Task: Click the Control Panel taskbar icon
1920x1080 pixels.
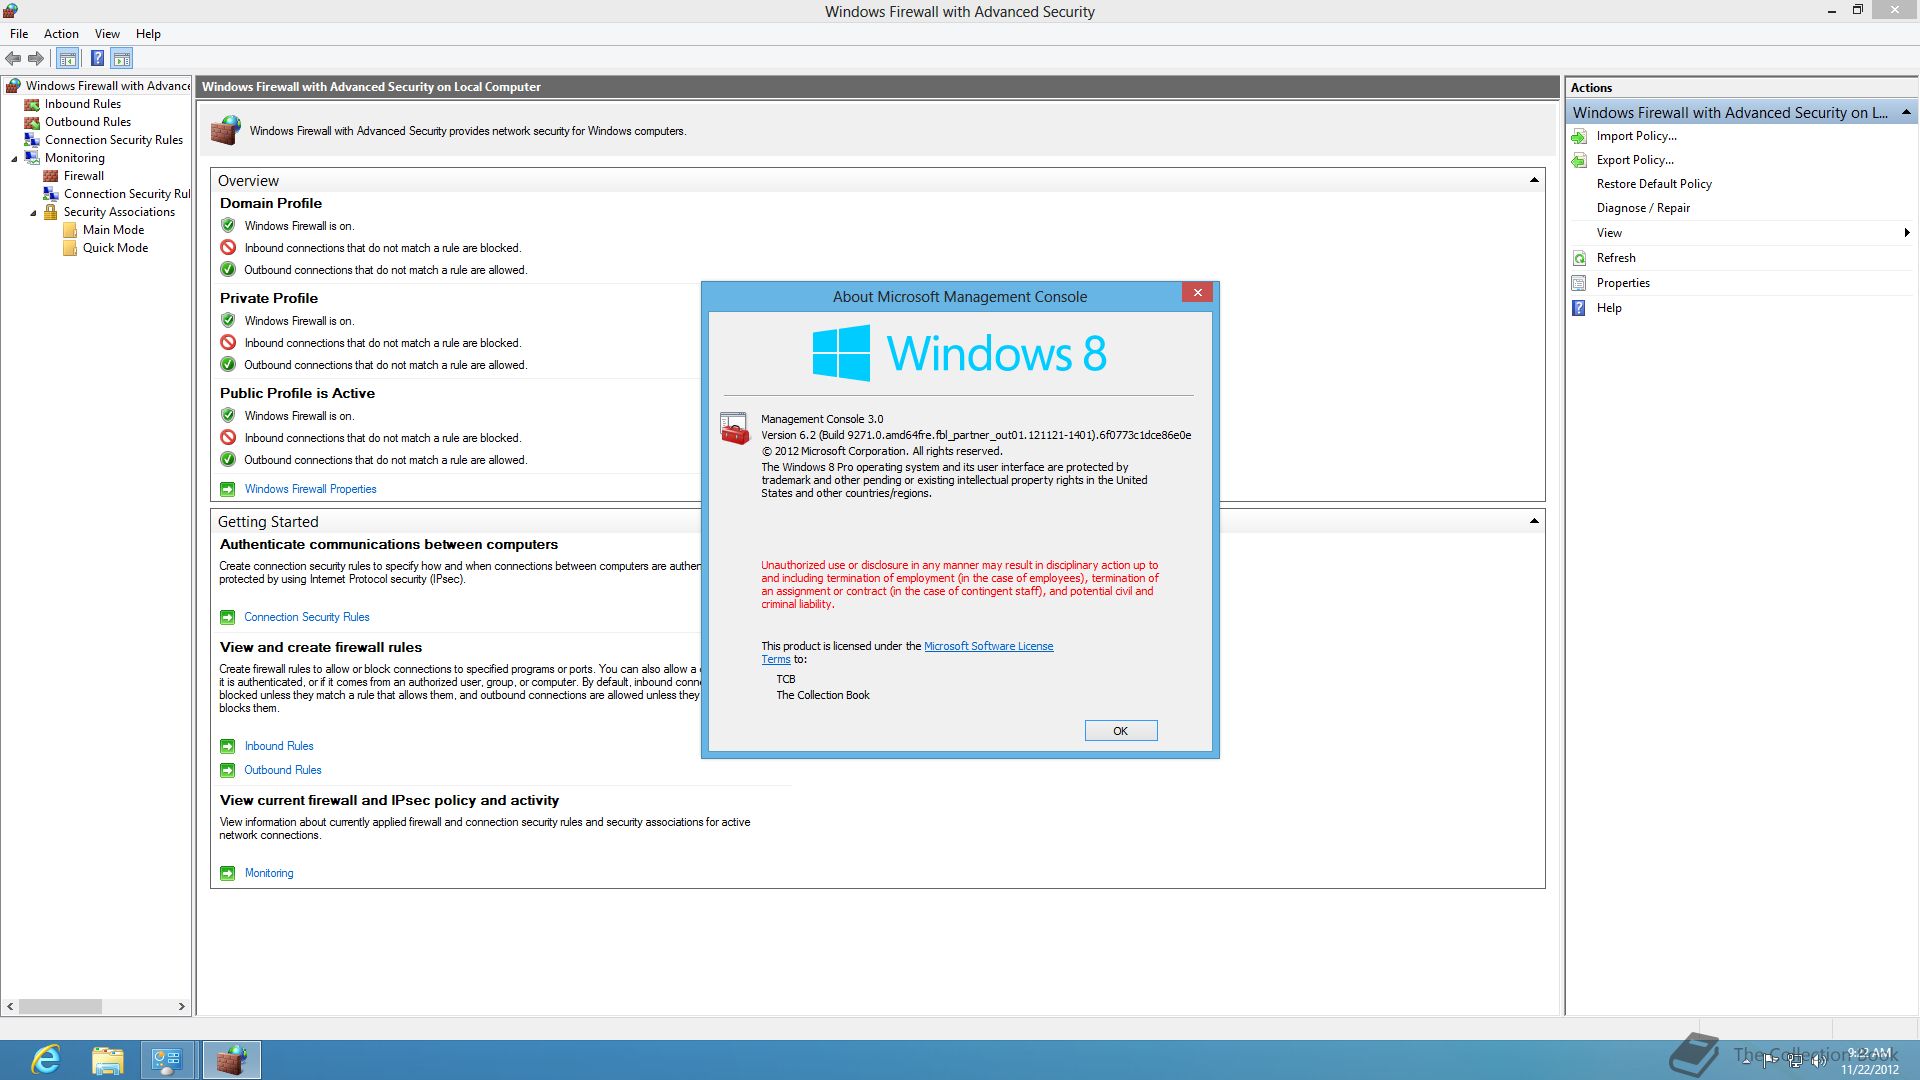Action: [166, 1060]
